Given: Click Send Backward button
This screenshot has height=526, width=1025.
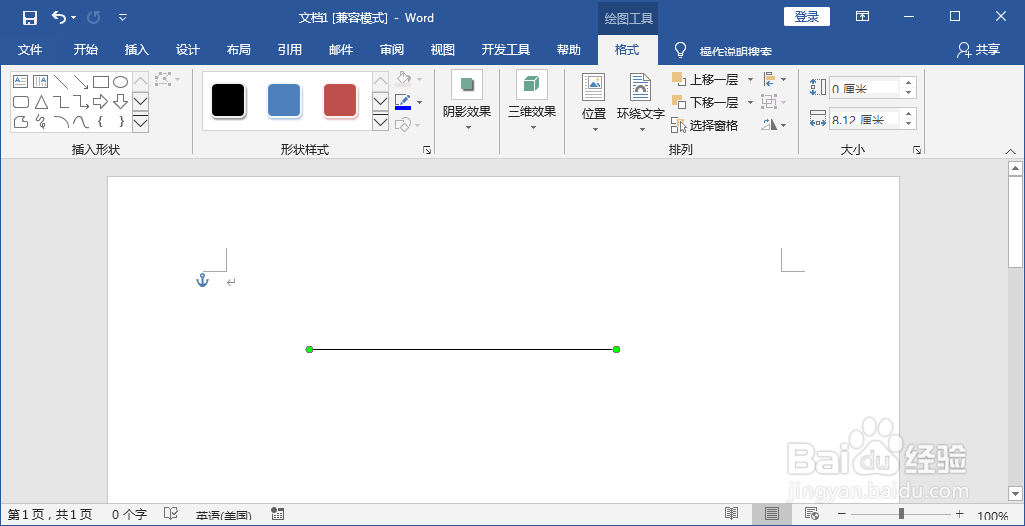Looking at the screenshot, I should pos(706,103).
